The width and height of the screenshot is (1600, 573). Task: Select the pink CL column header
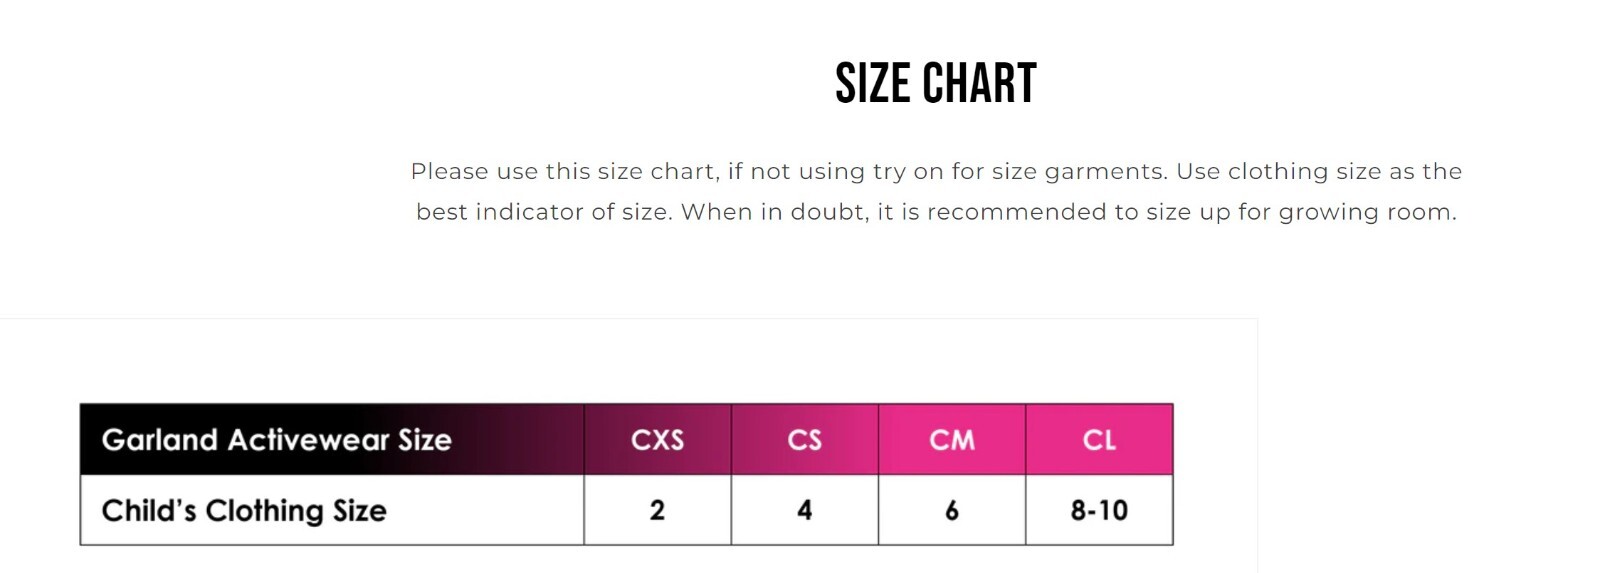click(1099, 440)
